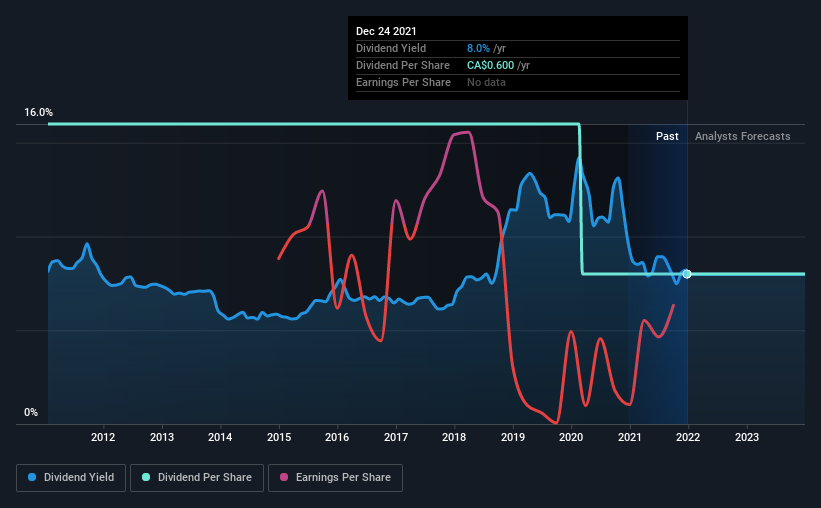Screen dimensions: 821x508
Task: Toggle the Earnings Per Share legend series
Action: click(x=335, y=478)
